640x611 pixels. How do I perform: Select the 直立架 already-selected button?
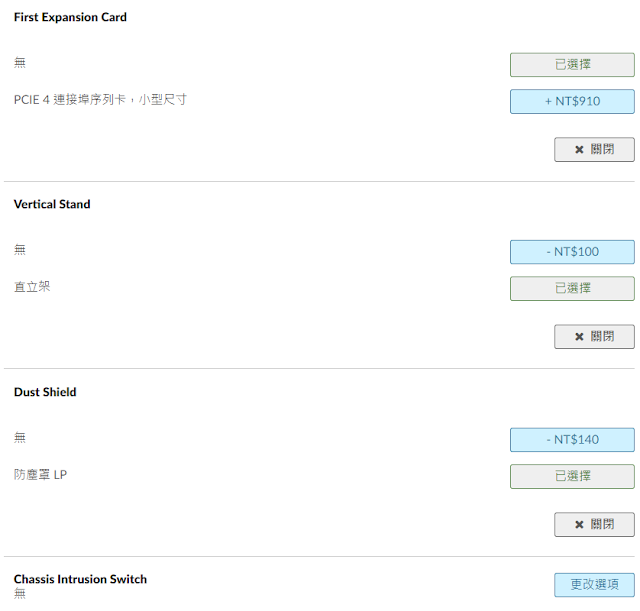[572, 288]
